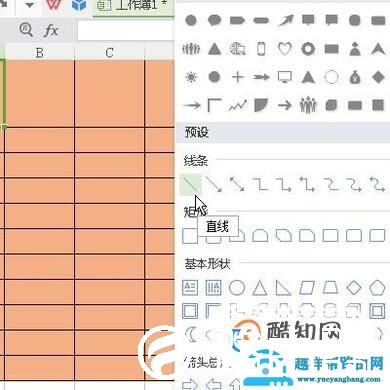390x390 pixels.
Task: Click the 基本形状 category label
Action: click(207, 264)
